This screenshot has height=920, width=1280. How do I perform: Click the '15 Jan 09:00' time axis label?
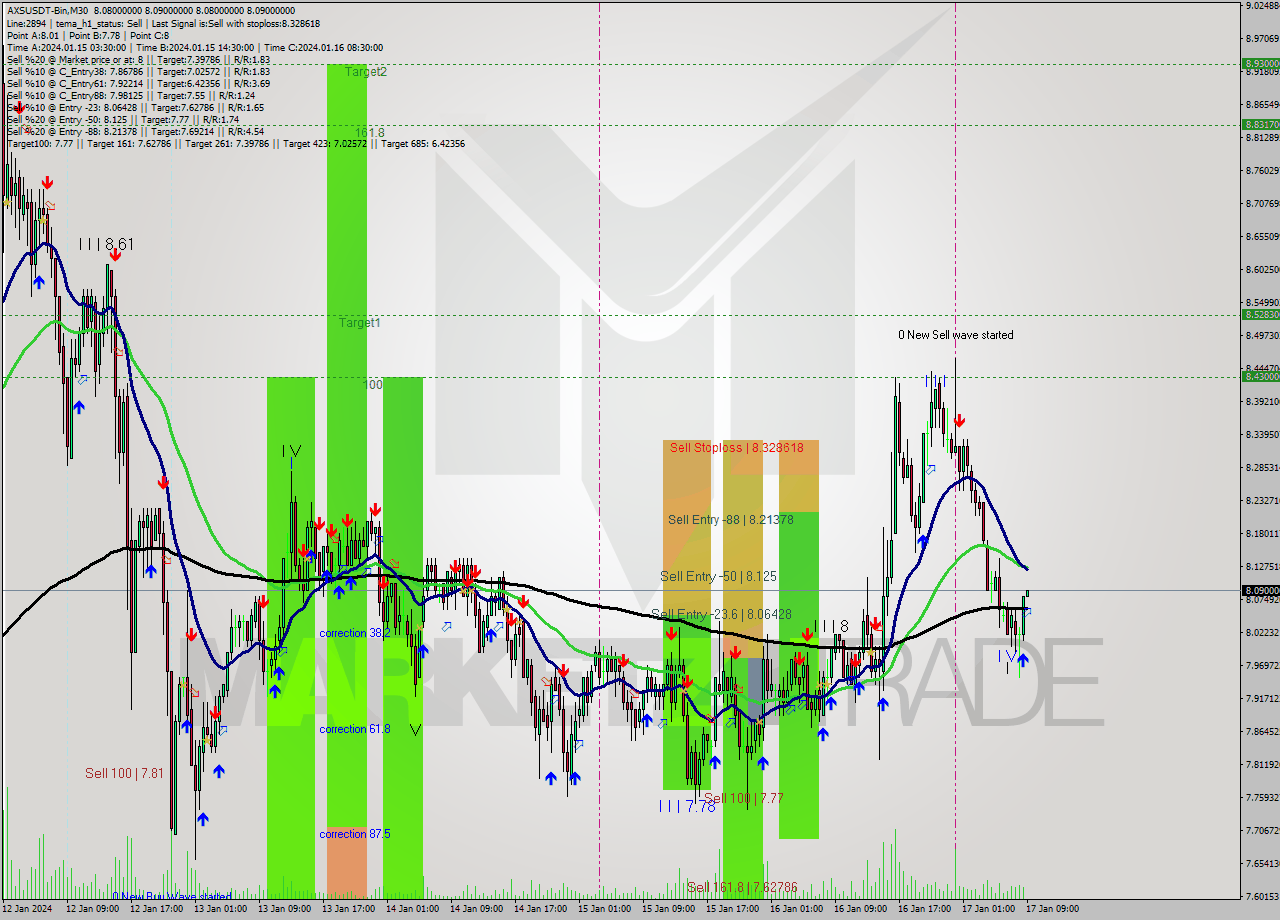[x=669, y=909]
